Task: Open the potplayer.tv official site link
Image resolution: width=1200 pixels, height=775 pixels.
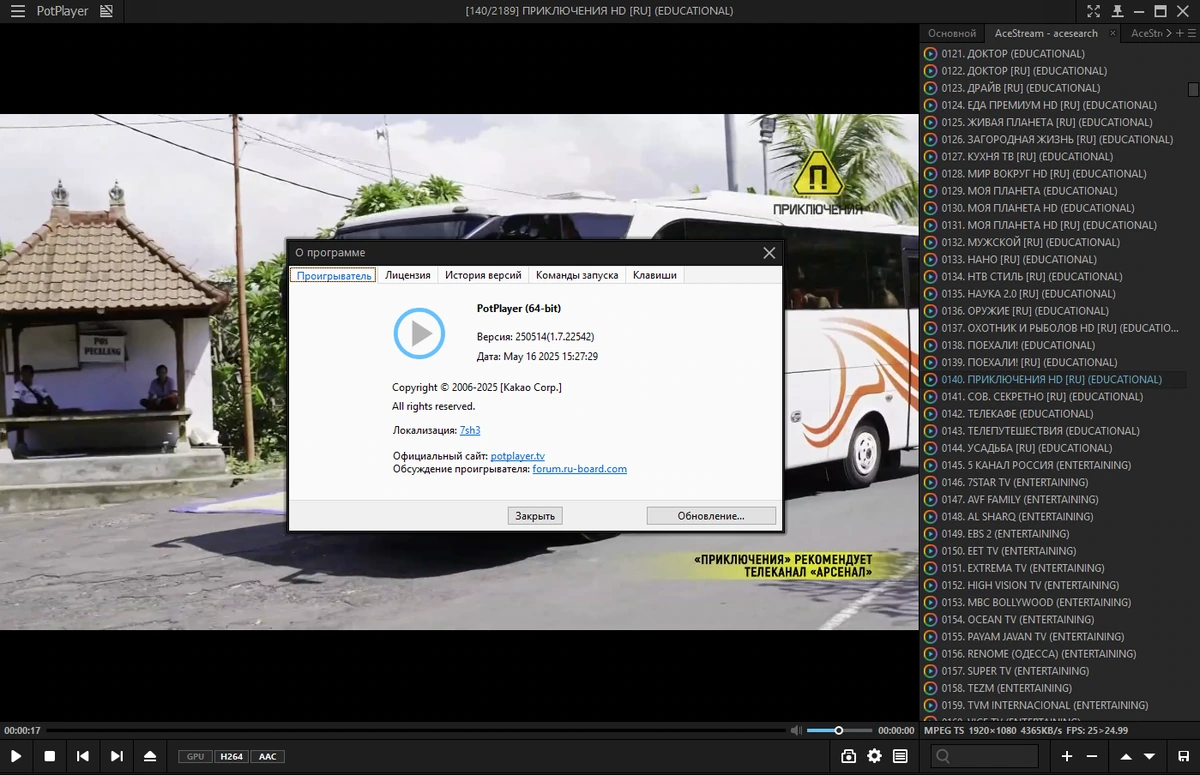Action: [x=518, y=456]
